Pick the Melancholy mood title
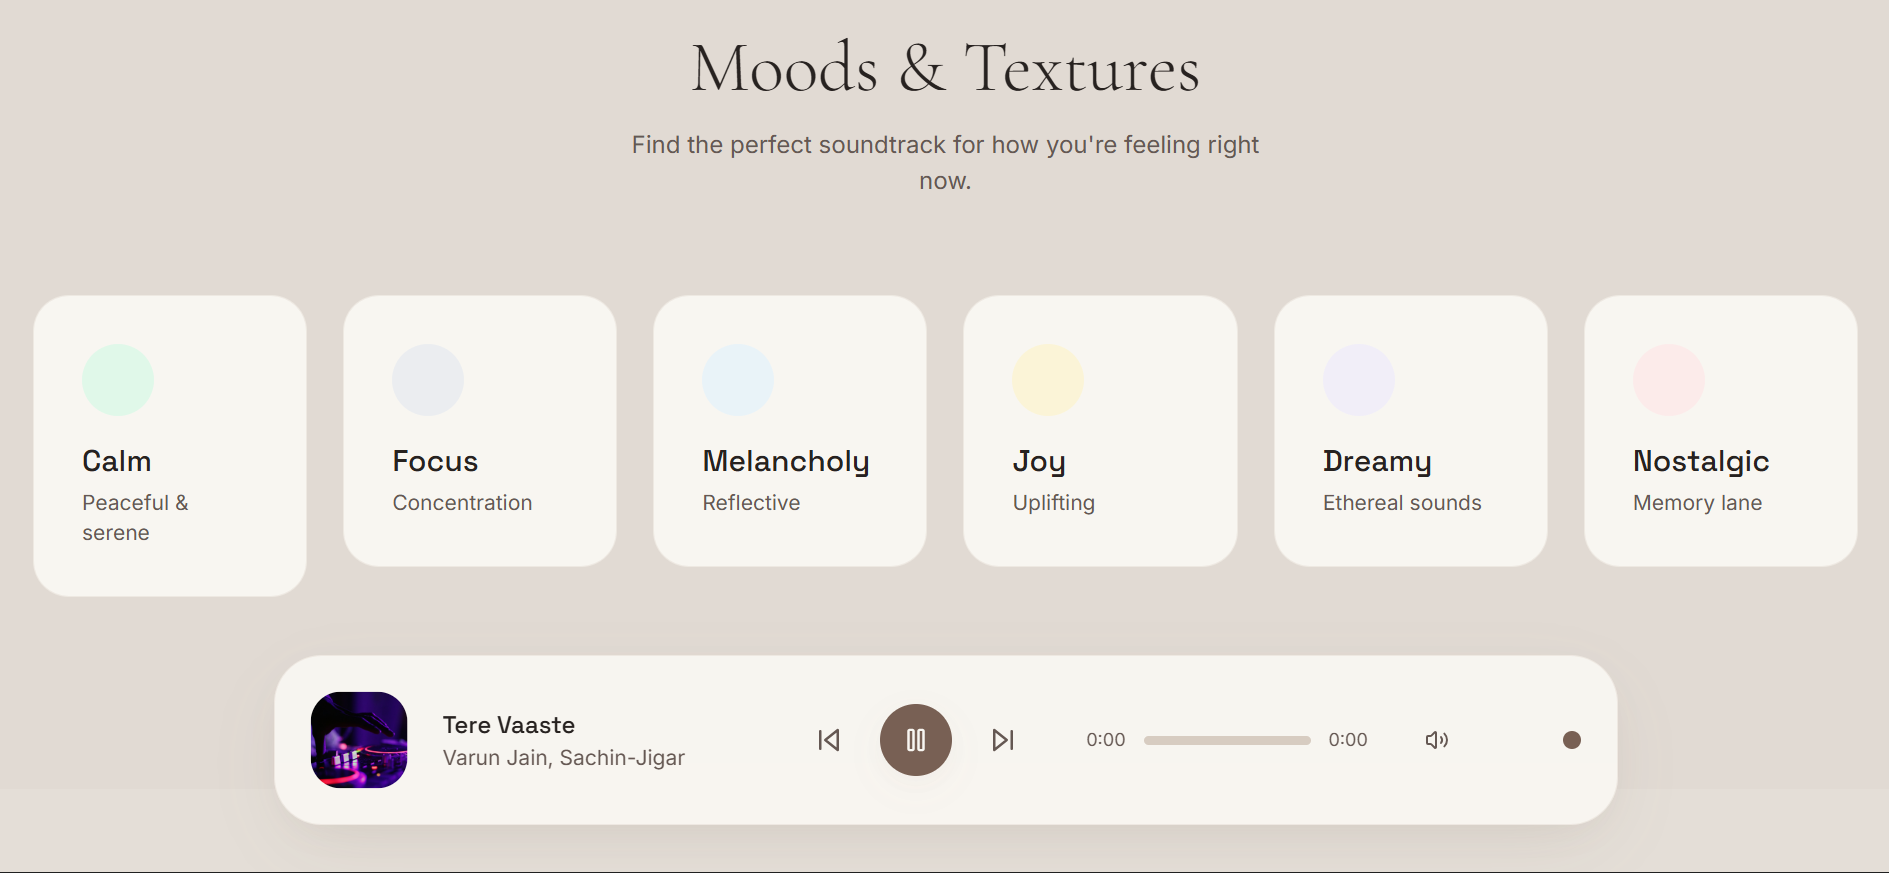Image resolution: width=1889 pixels, height=873 pixels. (x=786, y=461)
